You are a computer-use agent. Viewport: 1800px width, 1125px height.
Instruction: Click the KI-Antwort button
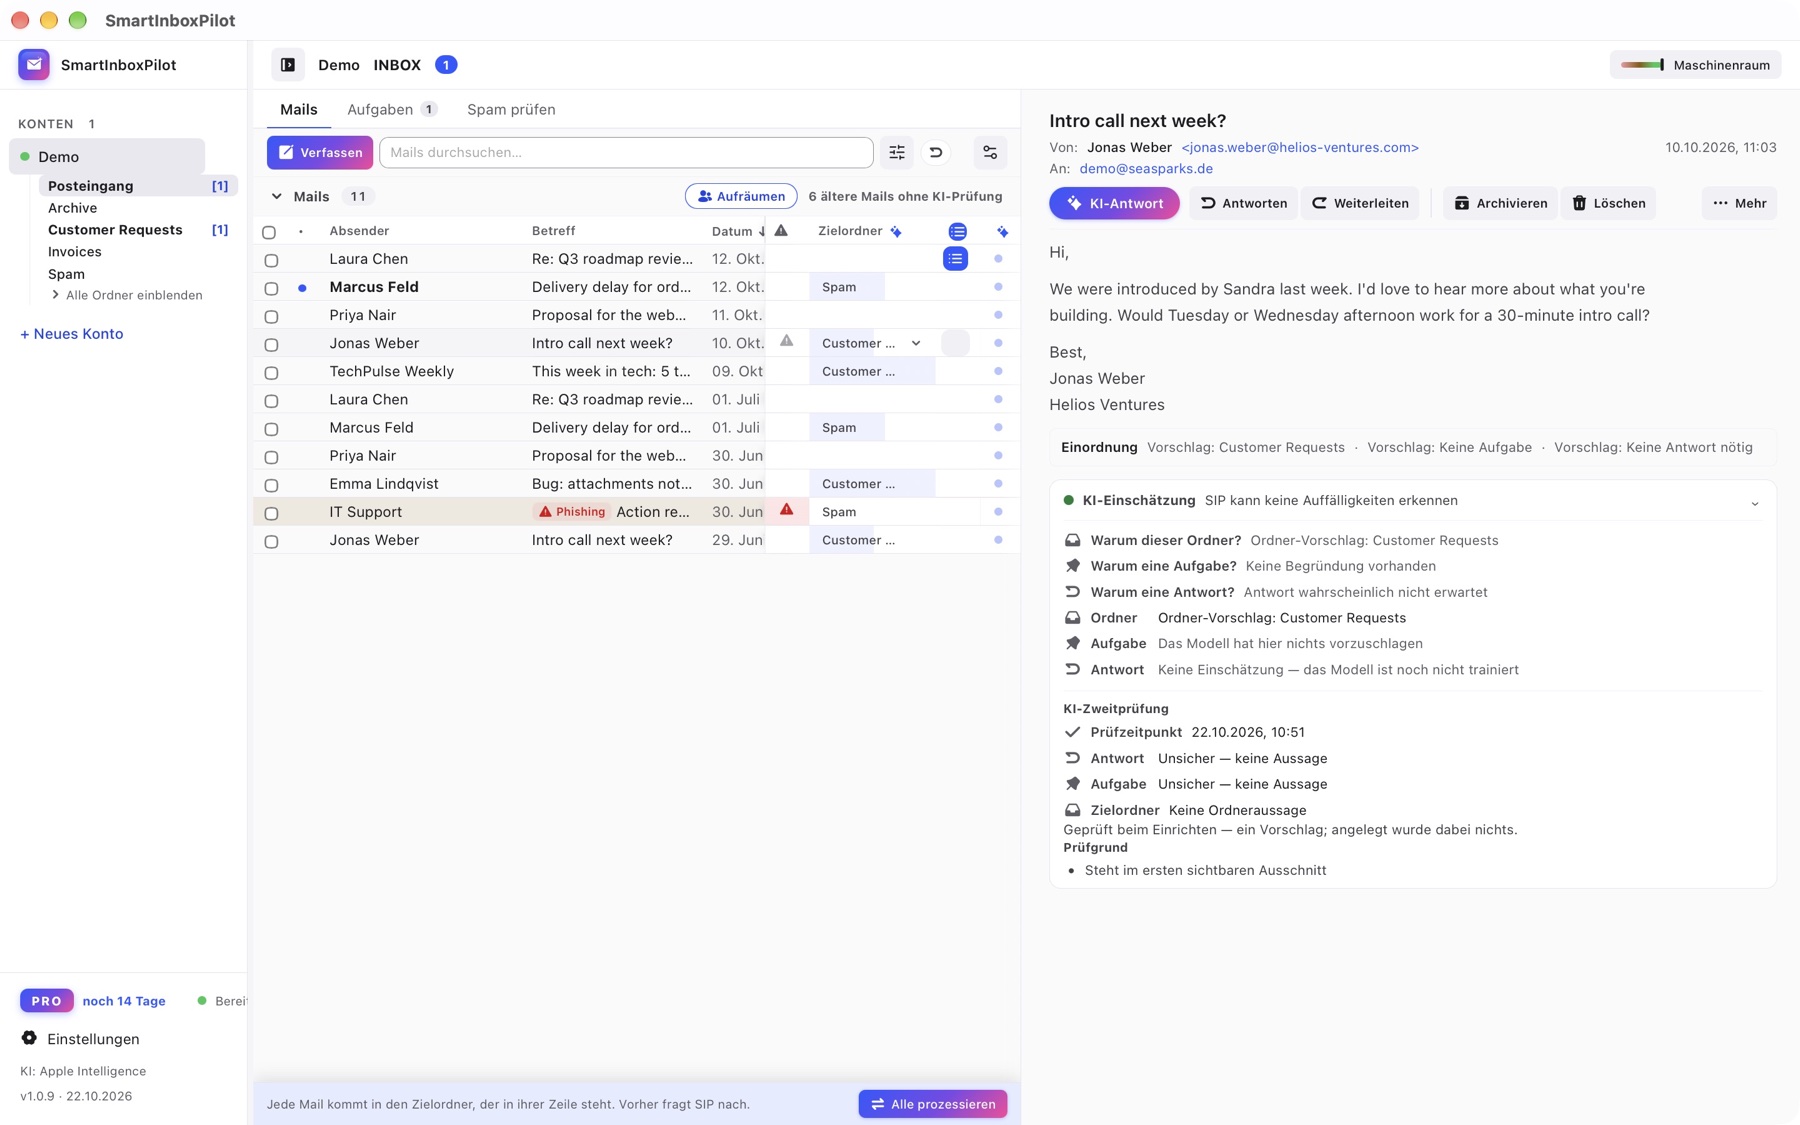[x=1114, y=203]
